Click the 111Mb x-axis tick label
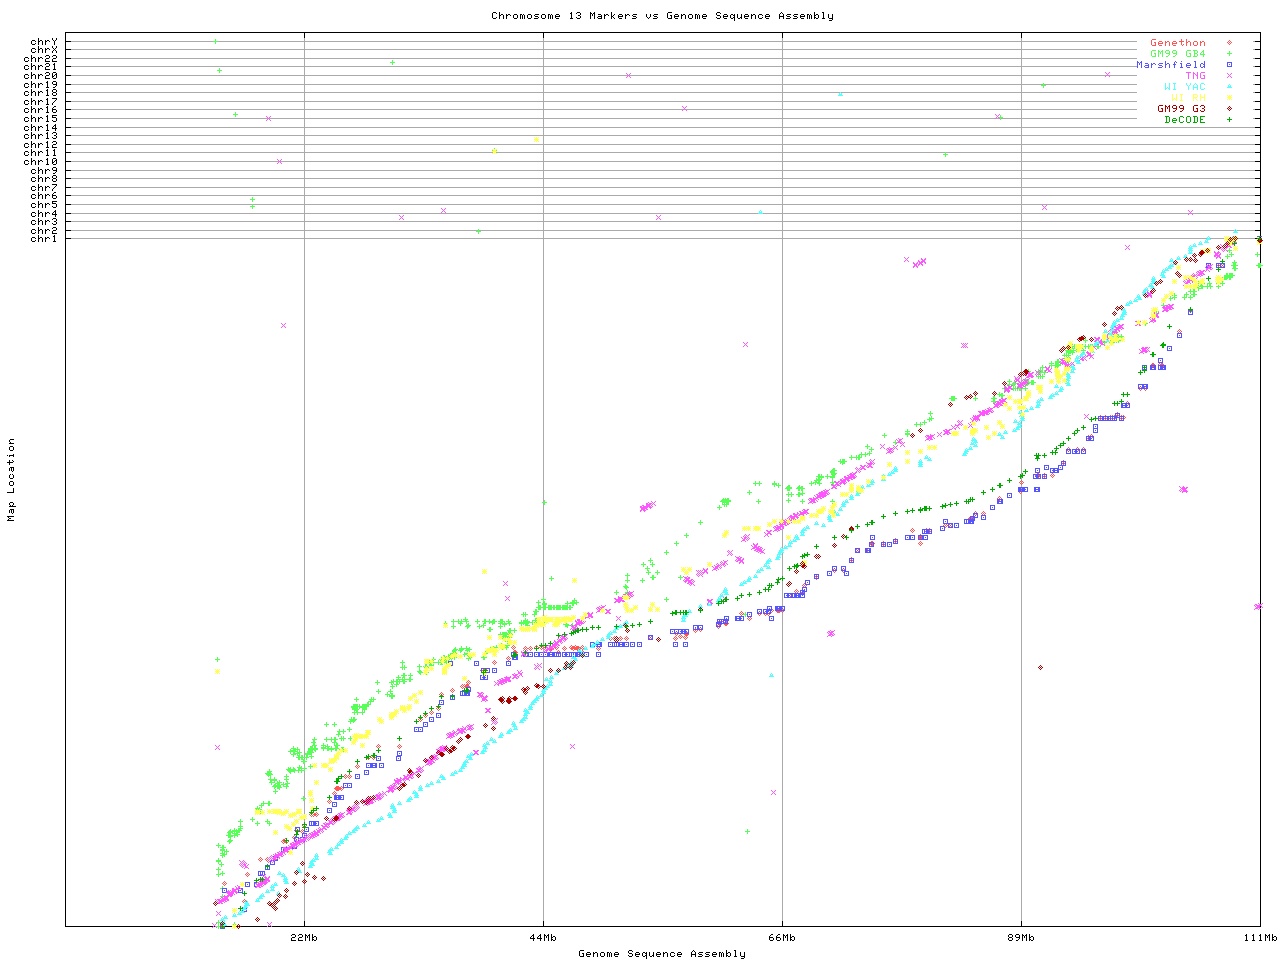This screenshot has height=960, width=1280. click(1259, 938)
